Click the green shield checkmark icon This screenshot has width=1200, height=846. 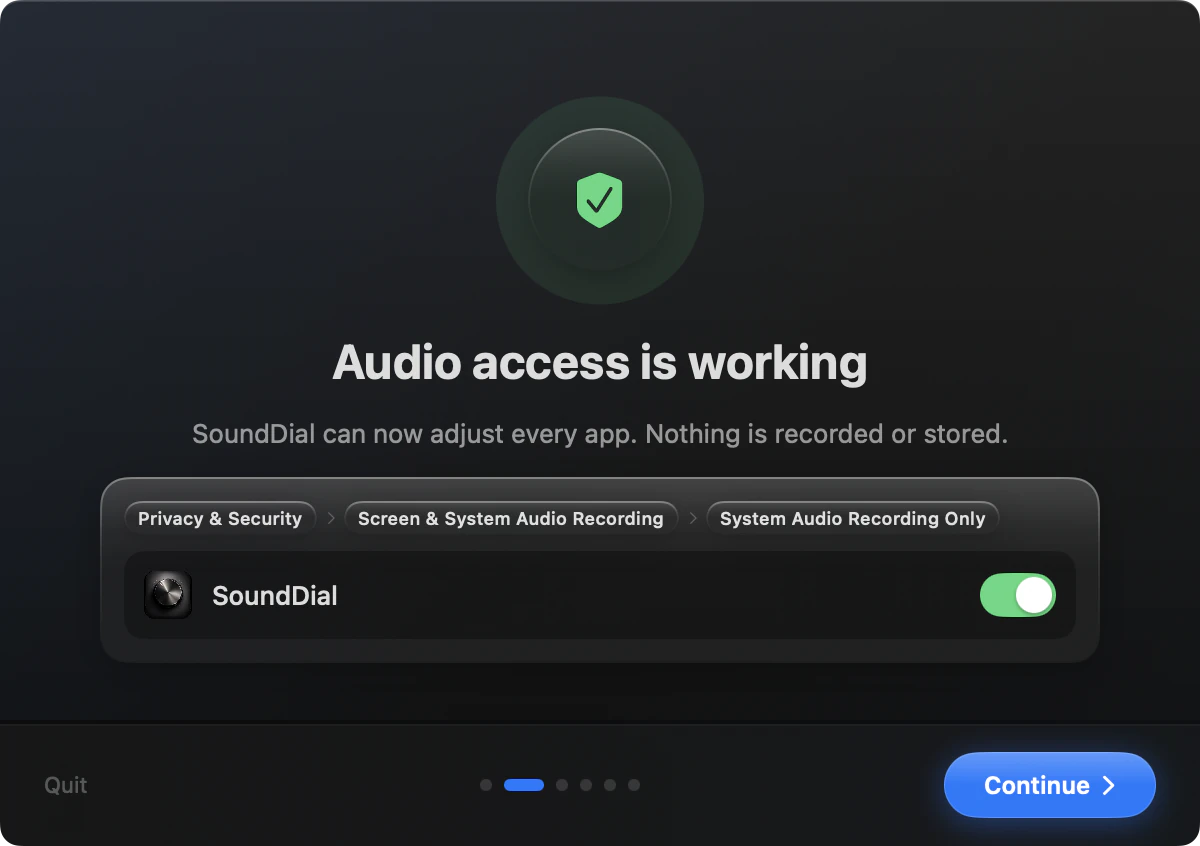pos(600,200)
